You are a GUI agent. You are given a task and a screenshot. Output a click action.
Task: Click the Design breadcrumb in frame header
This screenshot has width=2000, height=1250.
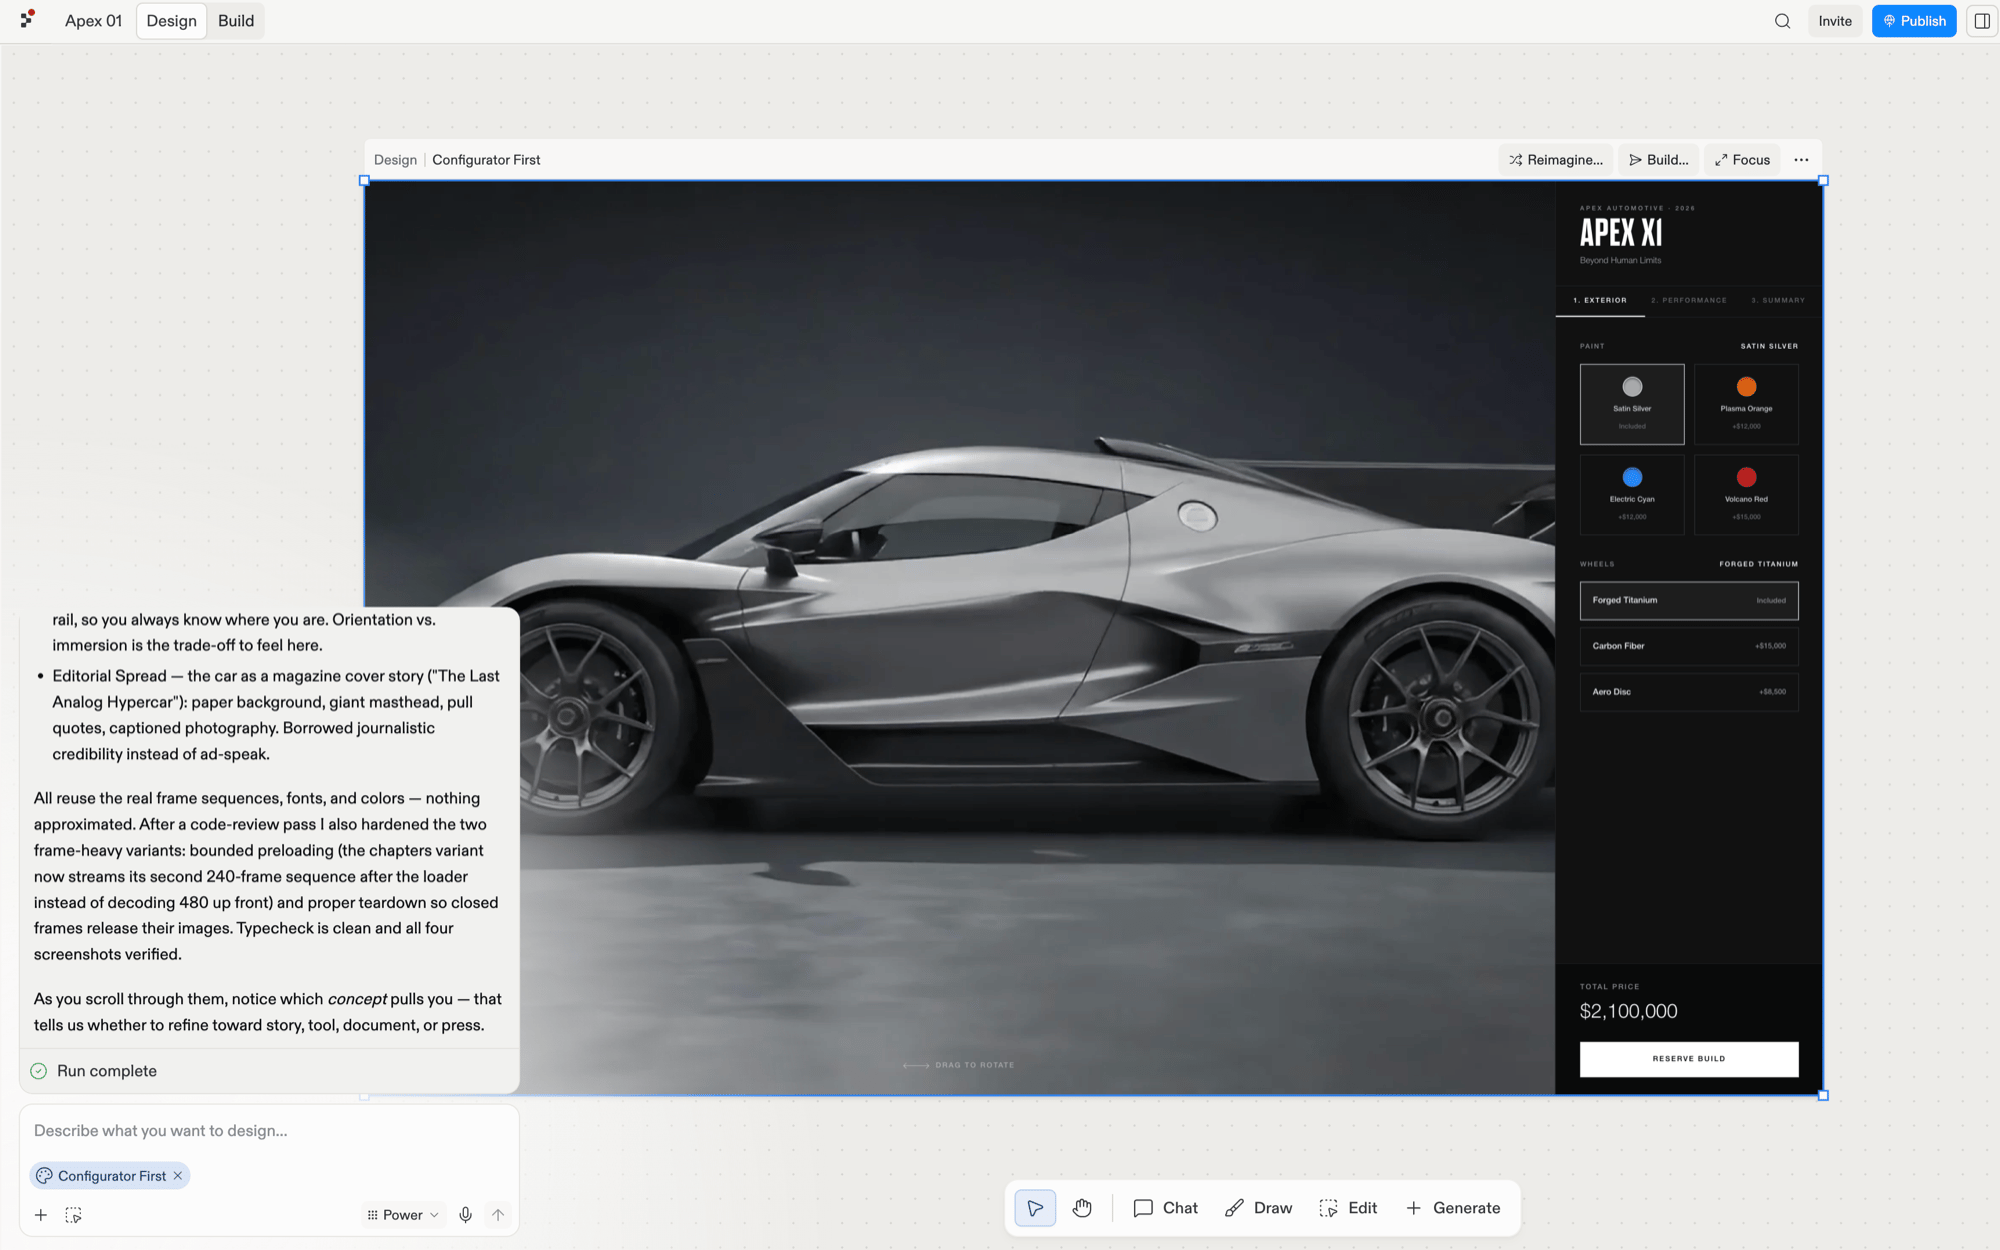coord(395,160)
